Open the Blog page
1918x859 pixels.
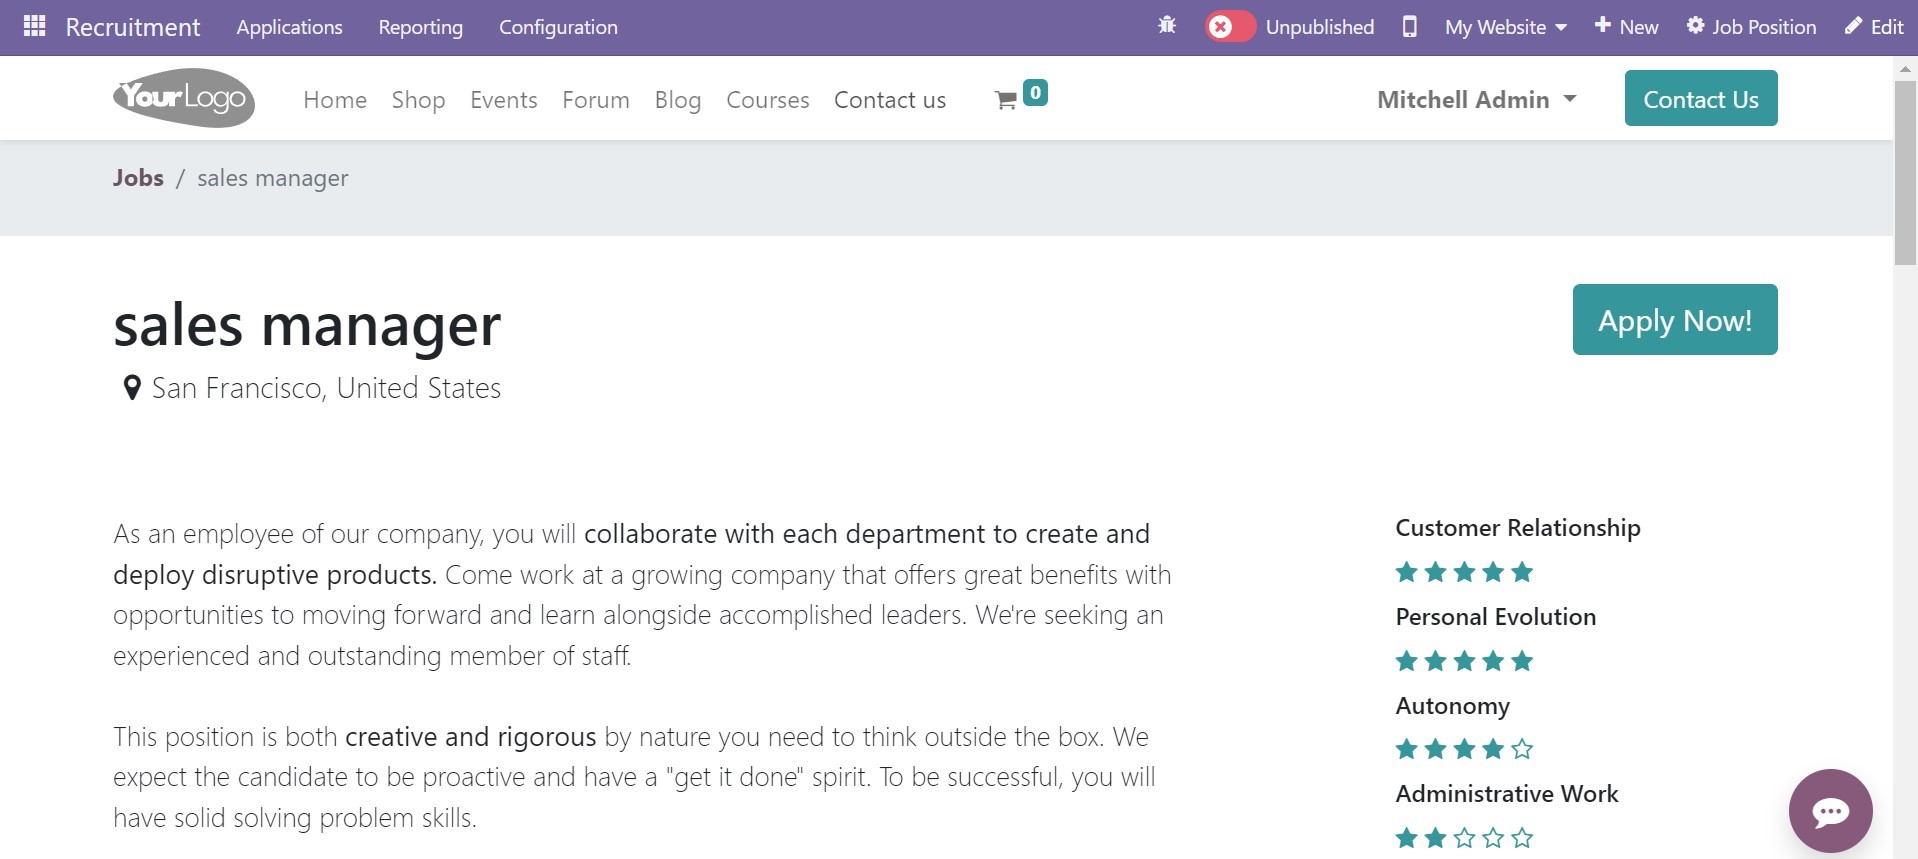click(678, 100)
